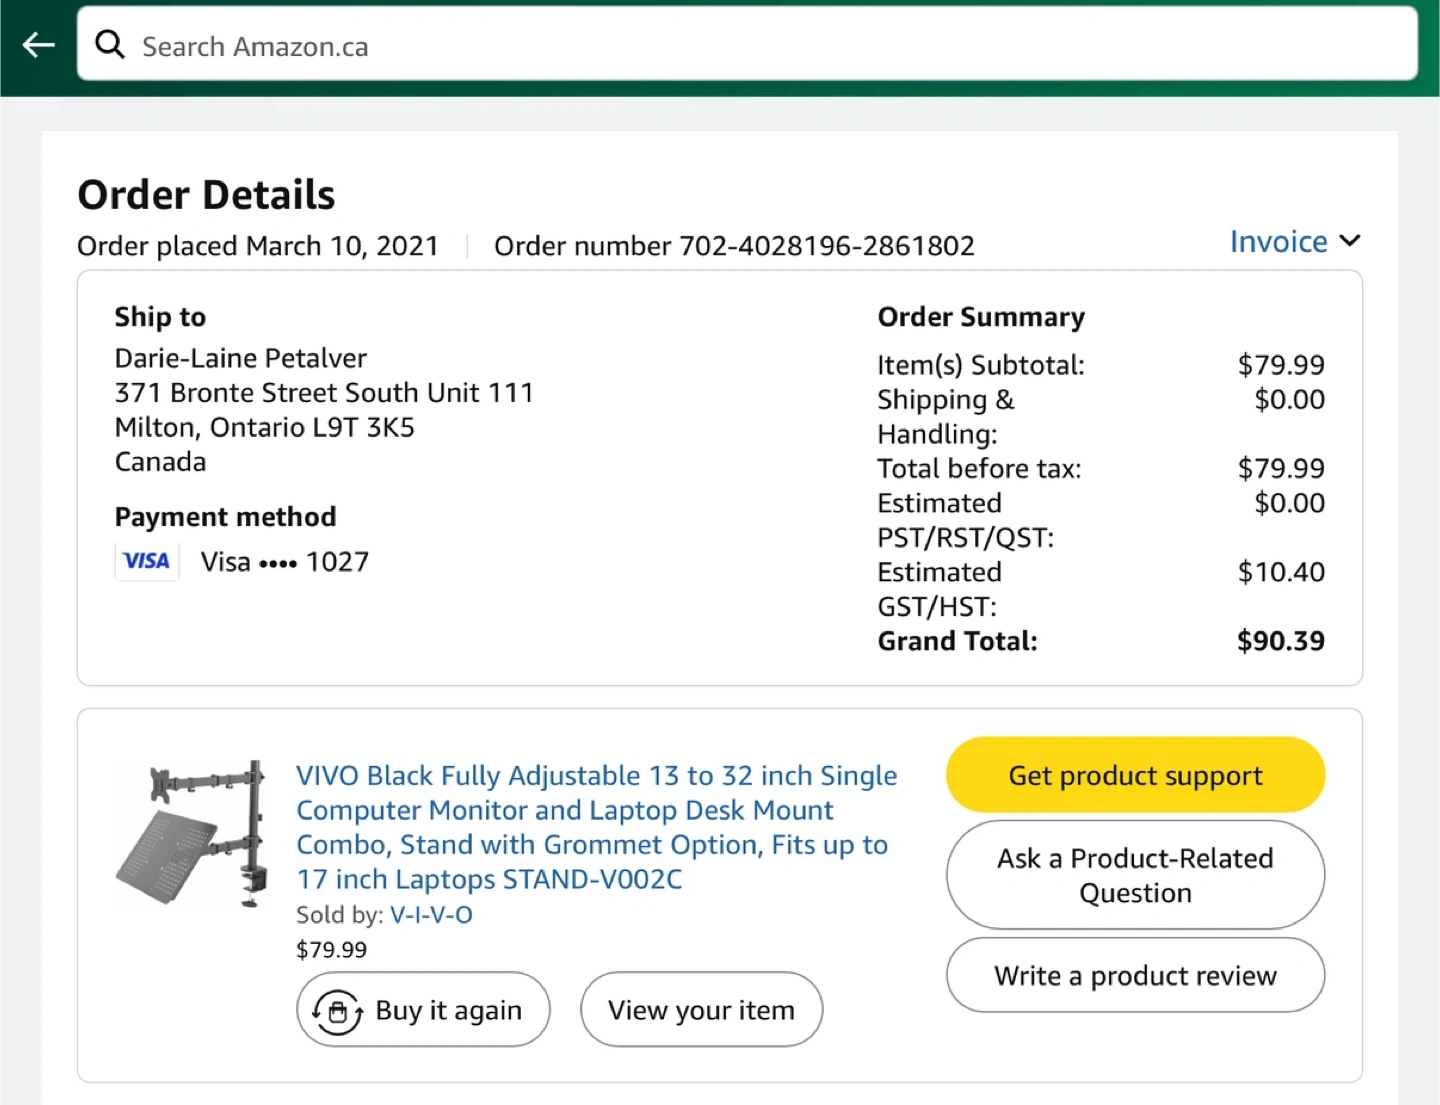
Task: Click the order number text
Action: 734,246
